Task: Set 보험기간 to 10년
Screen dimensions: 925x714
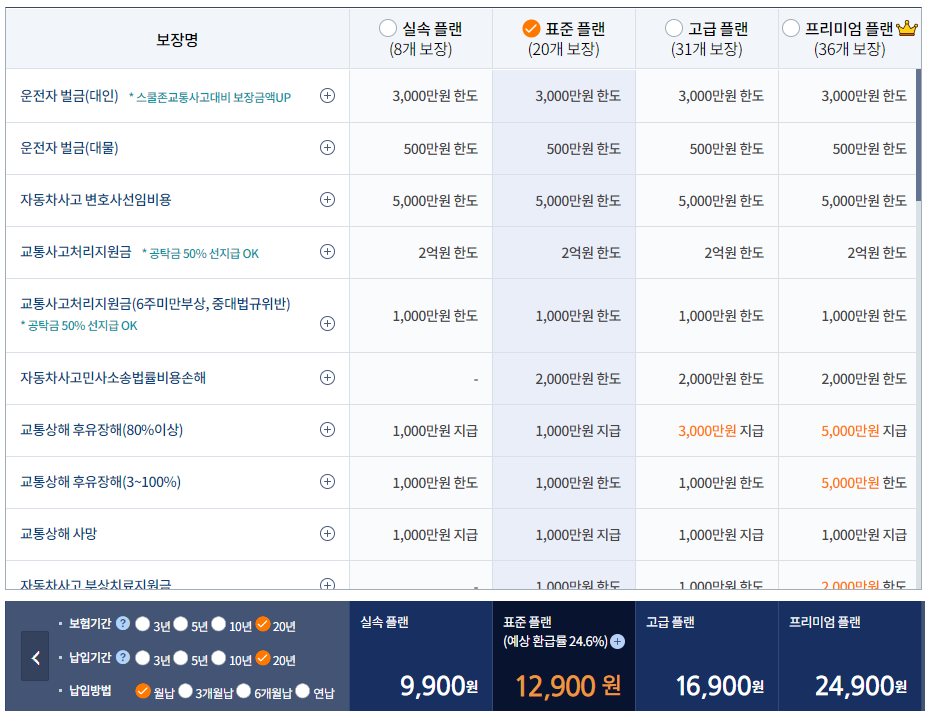Action: point(218,624)
